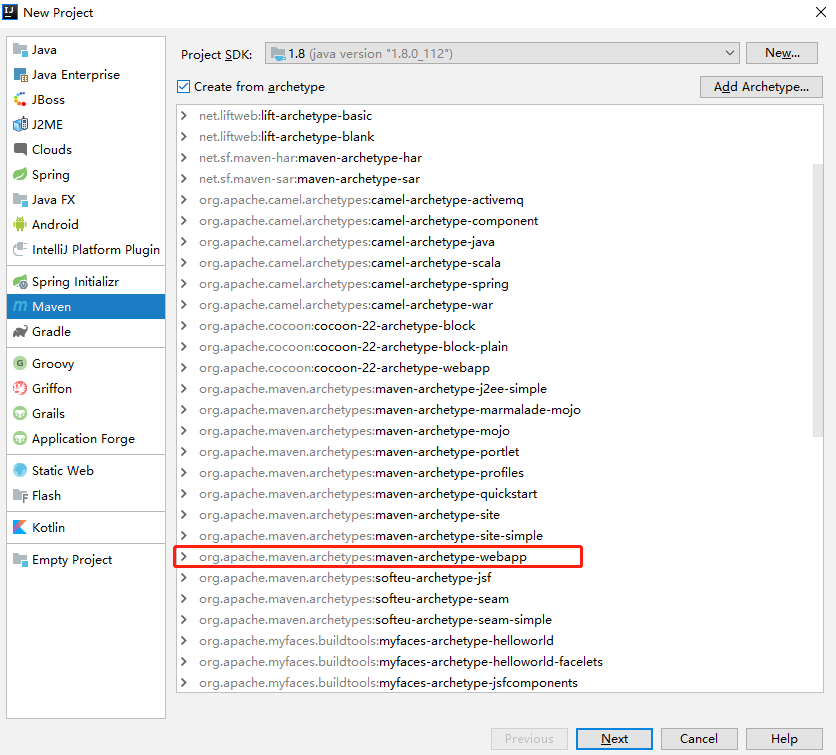Select Static Web project type
This screenshot has width=836, height=755.
coord(86,470)
